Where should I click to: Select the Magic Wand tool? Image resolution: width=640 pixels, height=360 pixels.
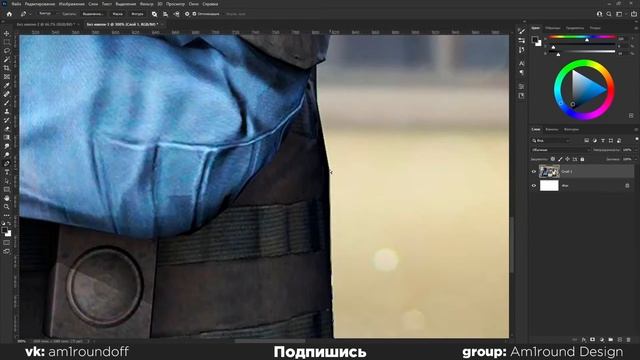click(7, 60)
